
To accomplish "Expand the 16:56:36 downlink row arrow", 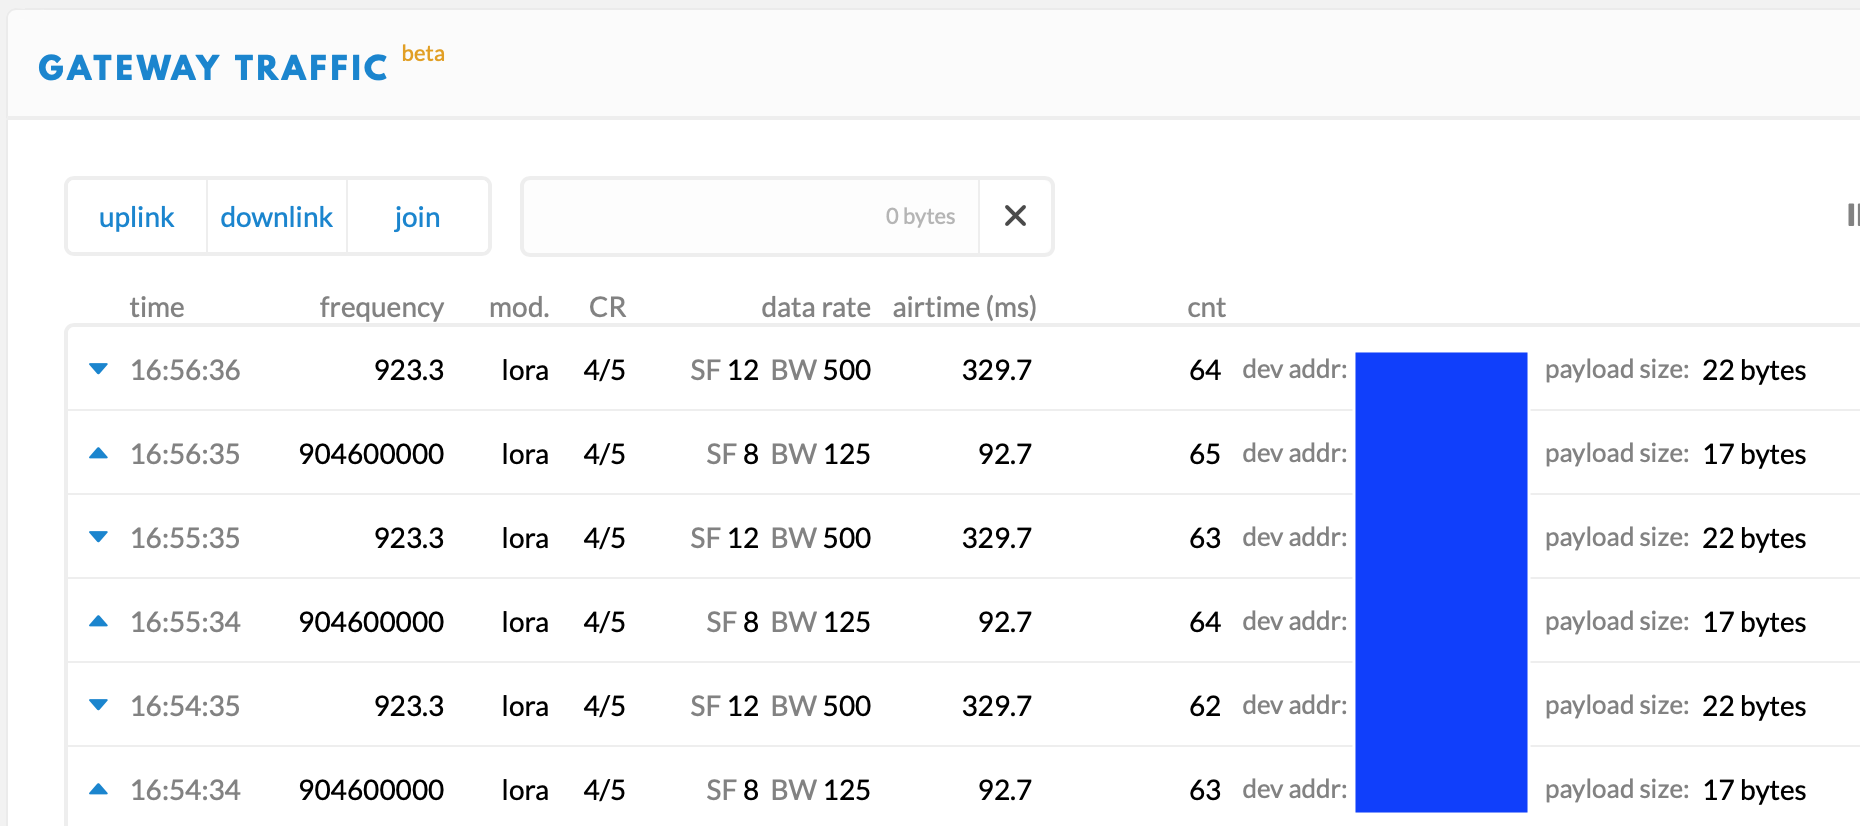I will [98, 369].
